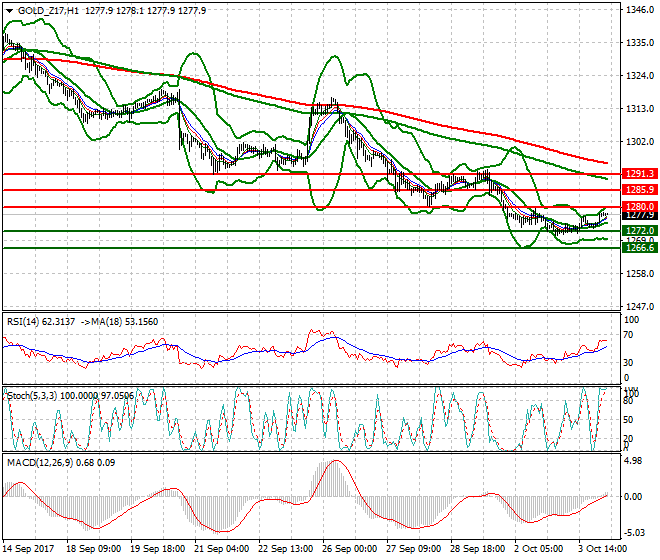
Task: Select the red 1291.3 price label
Action: [639, 173]
